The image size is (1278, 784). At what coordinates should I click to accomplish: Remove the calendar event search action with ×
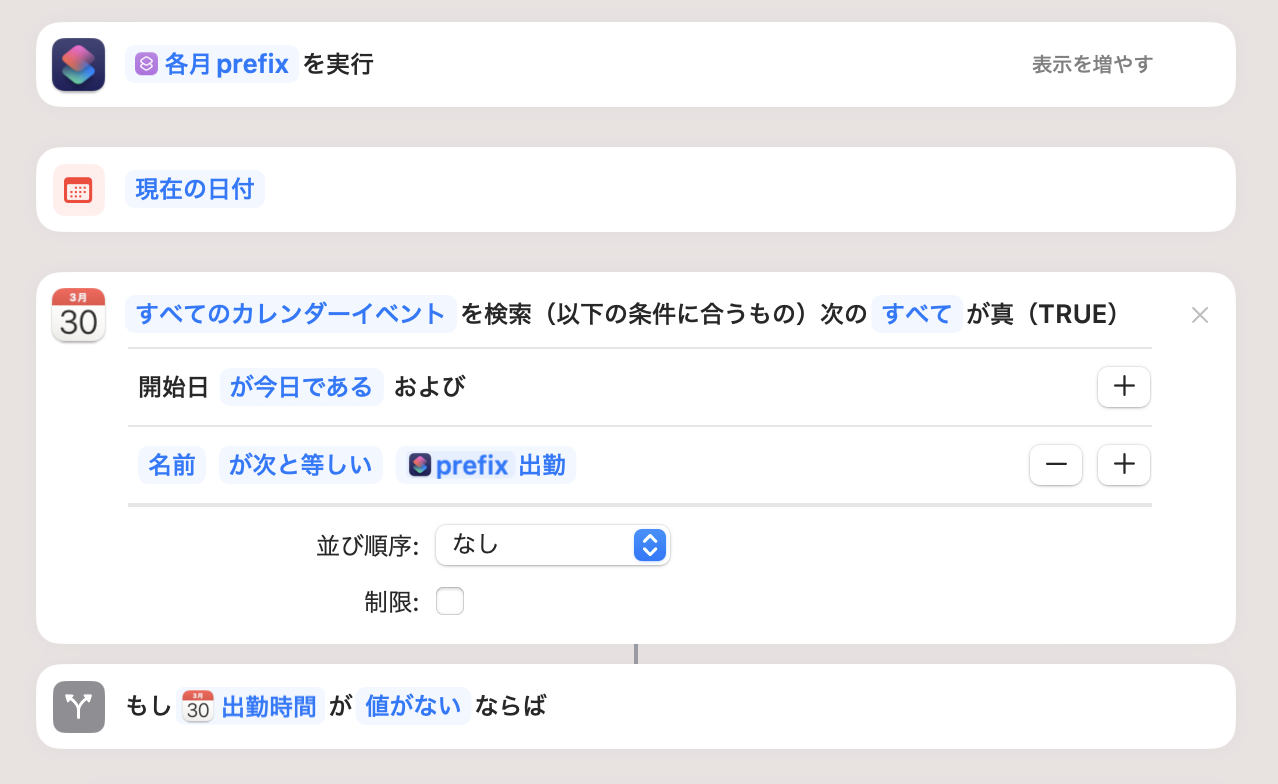[x=1199, y=314]
